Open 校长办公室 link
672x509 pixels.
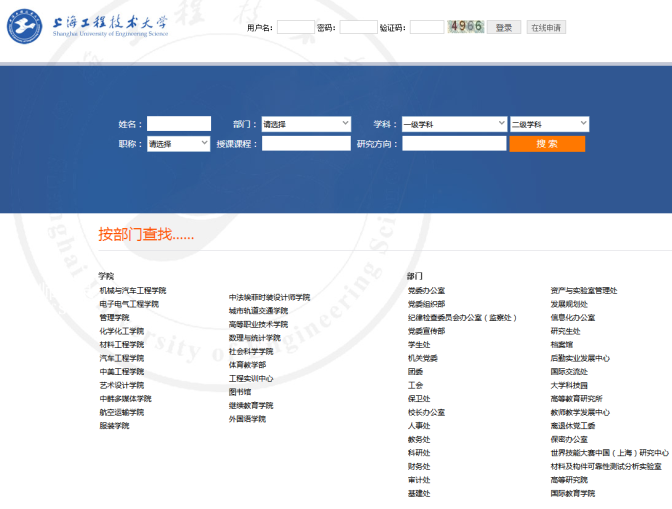426,412
